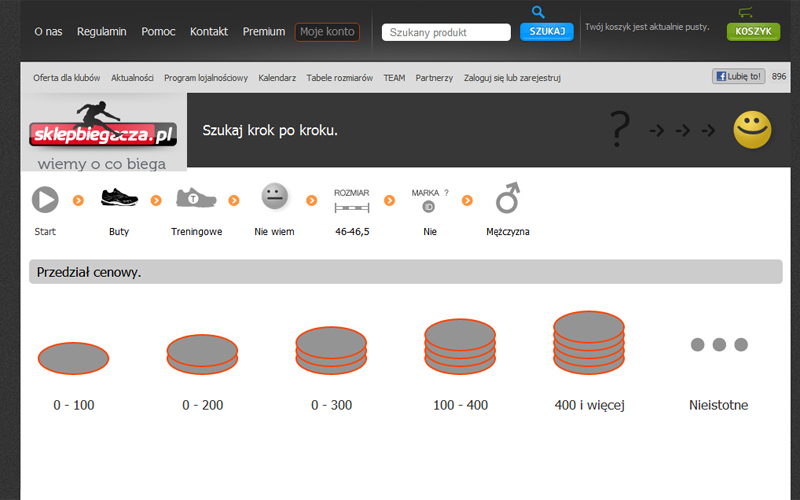Click the Nie wiem neutral face icon

[274, 196]
